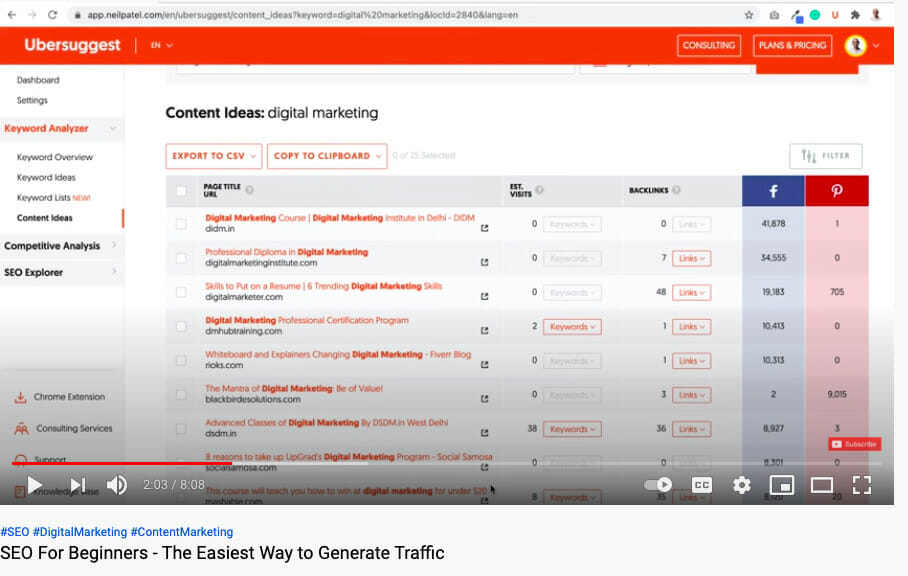Check the Professional Diploma row checkbox
The image size is (908, 576).
point(181,258)
